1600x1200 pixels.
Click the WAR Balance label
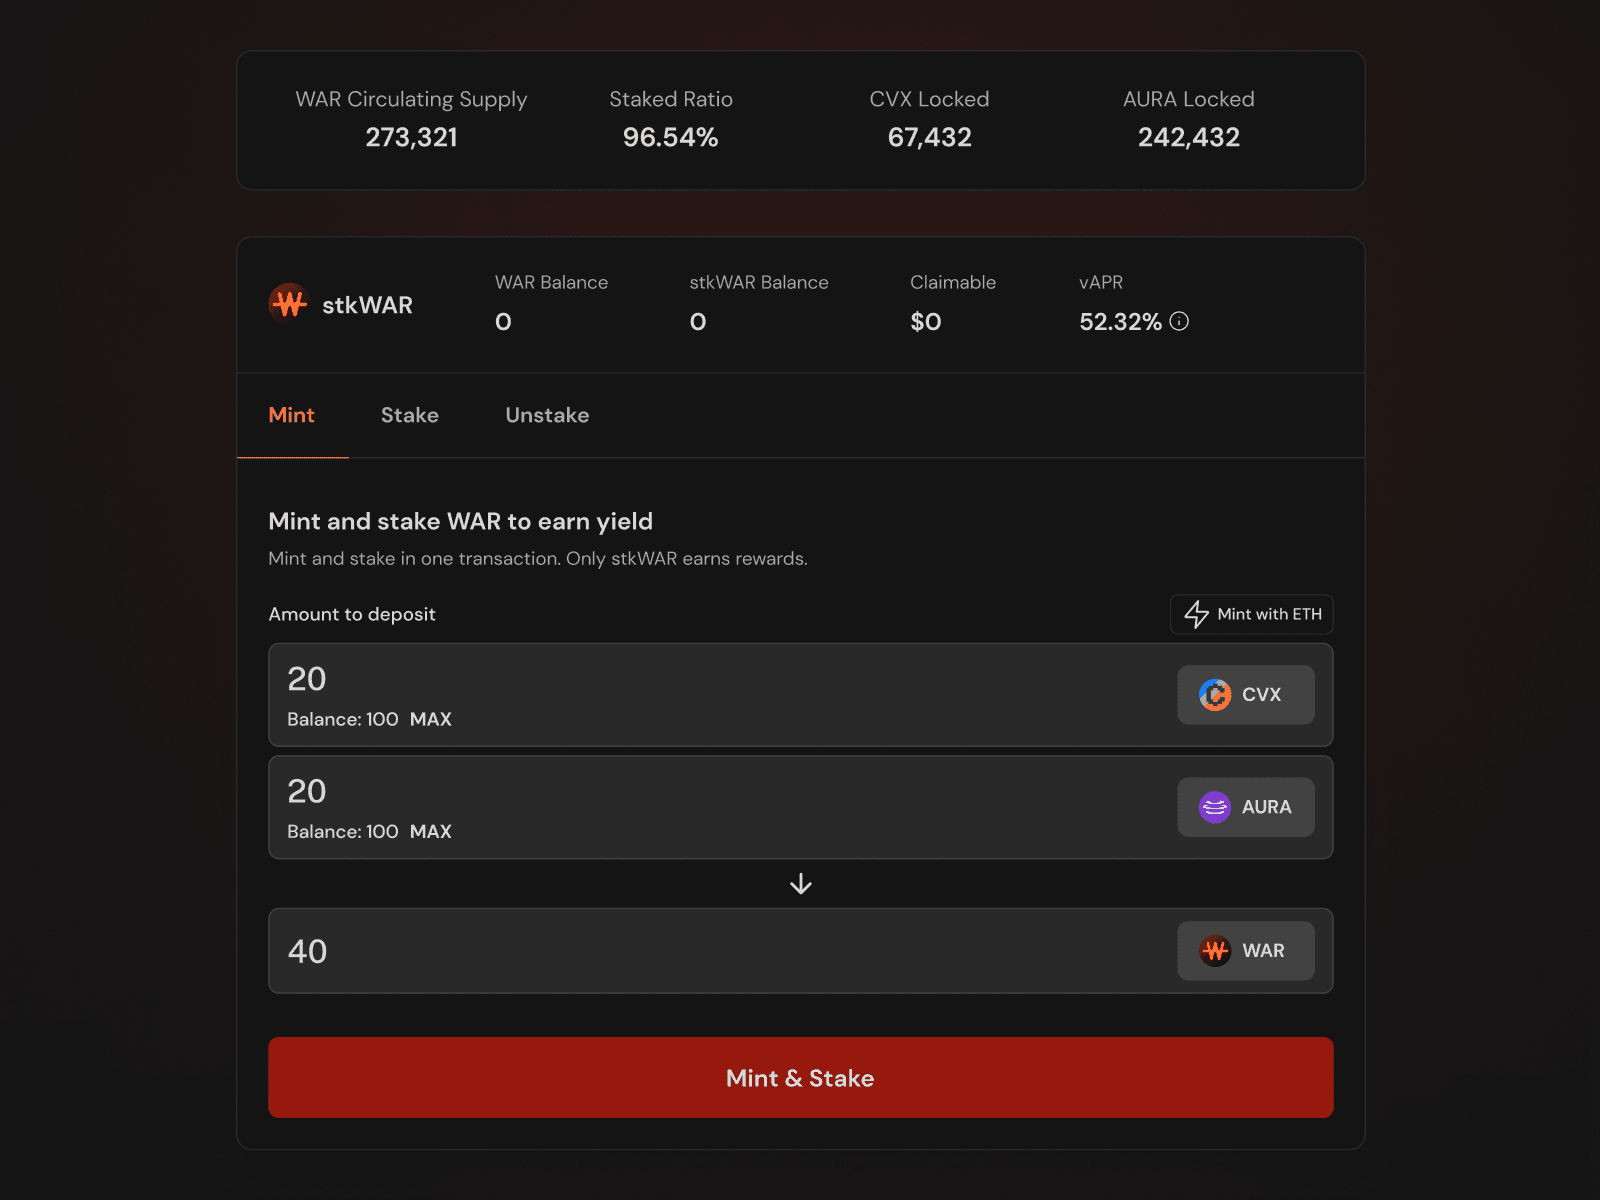click(551, 282)
